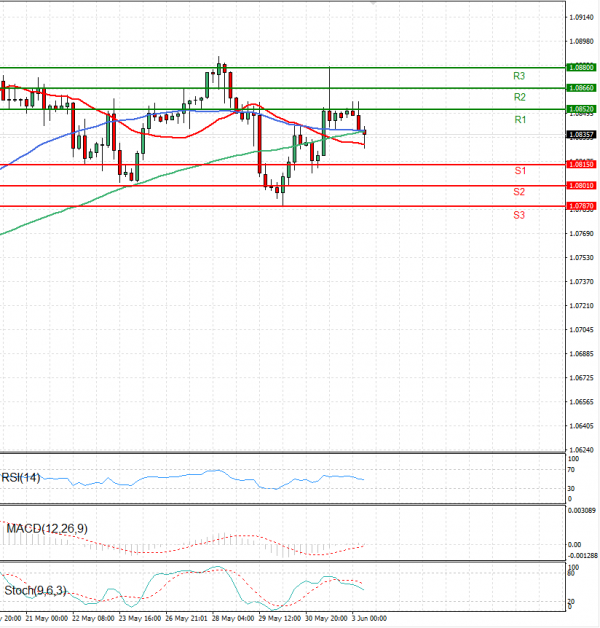Screen dimensions: 600x628
Task: Click the 23 May 16:00 time label
Action: coord(140,618)
